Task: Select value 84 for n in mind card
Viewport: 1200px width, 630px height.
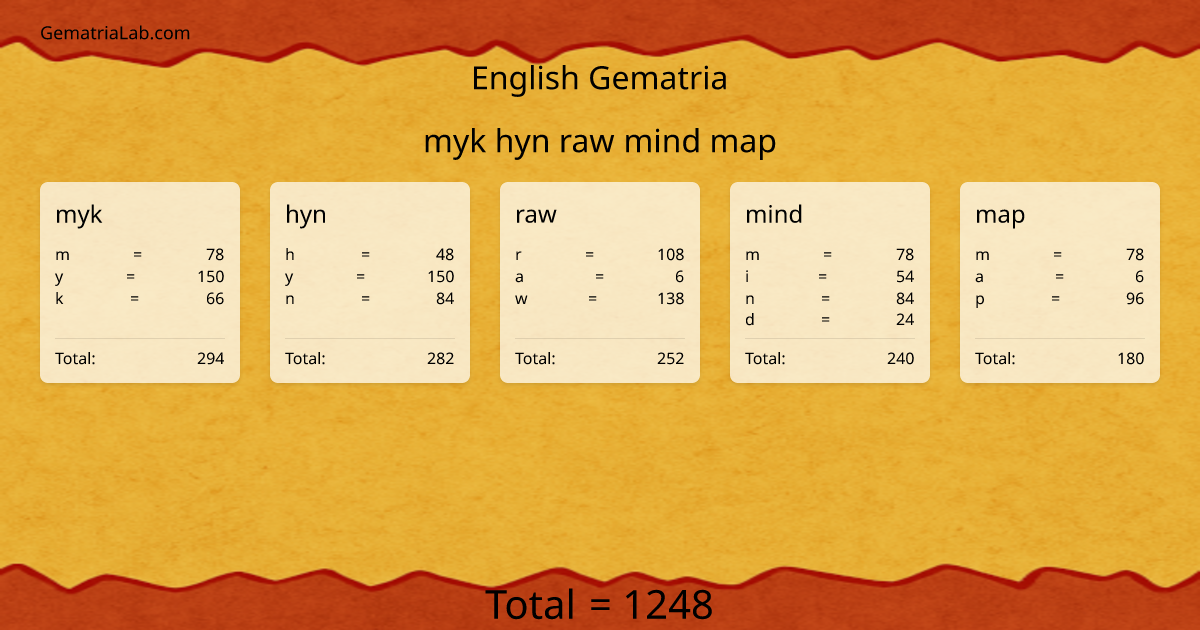Action: coord(905,299)
